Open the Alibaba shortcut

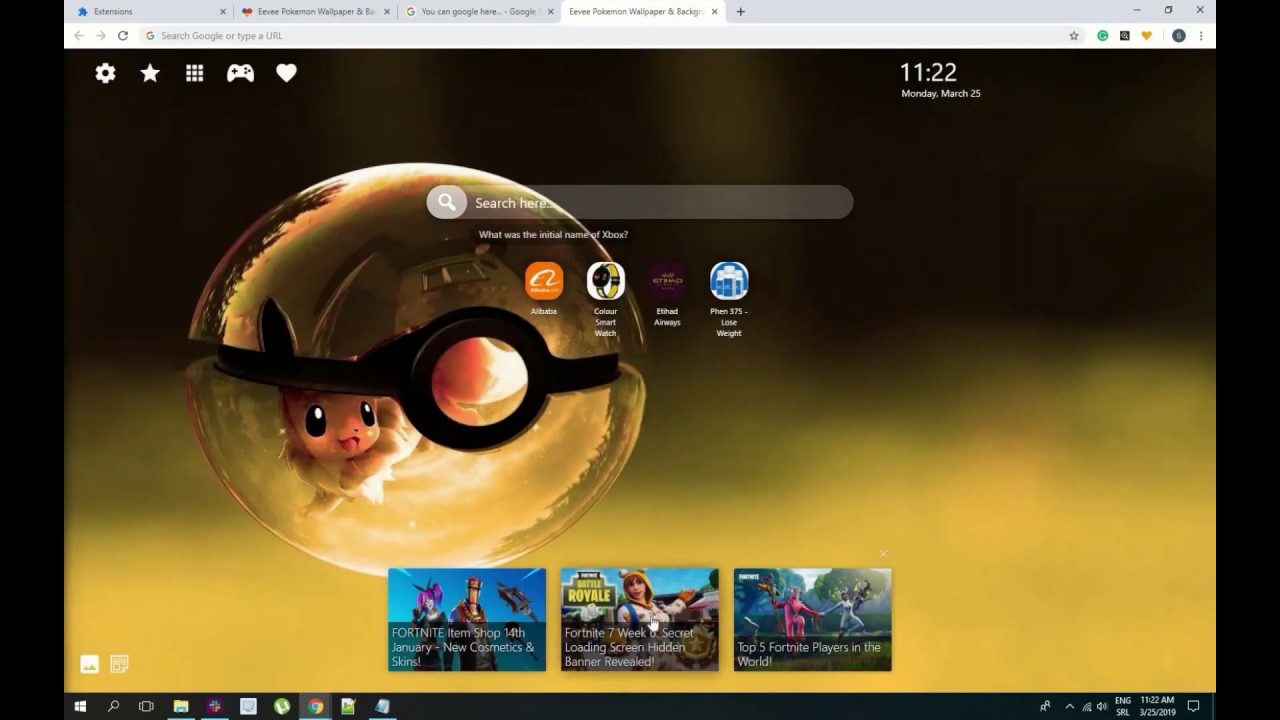pyautogui.click(x=544, y=282)
